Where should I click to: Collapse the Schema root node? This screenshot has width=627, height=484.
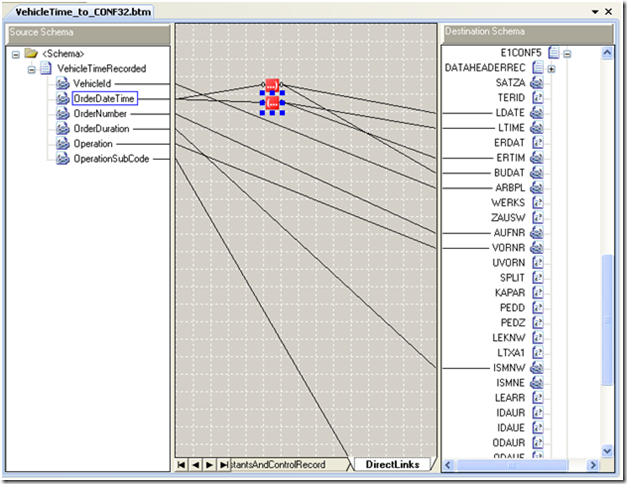coord(16,54)
